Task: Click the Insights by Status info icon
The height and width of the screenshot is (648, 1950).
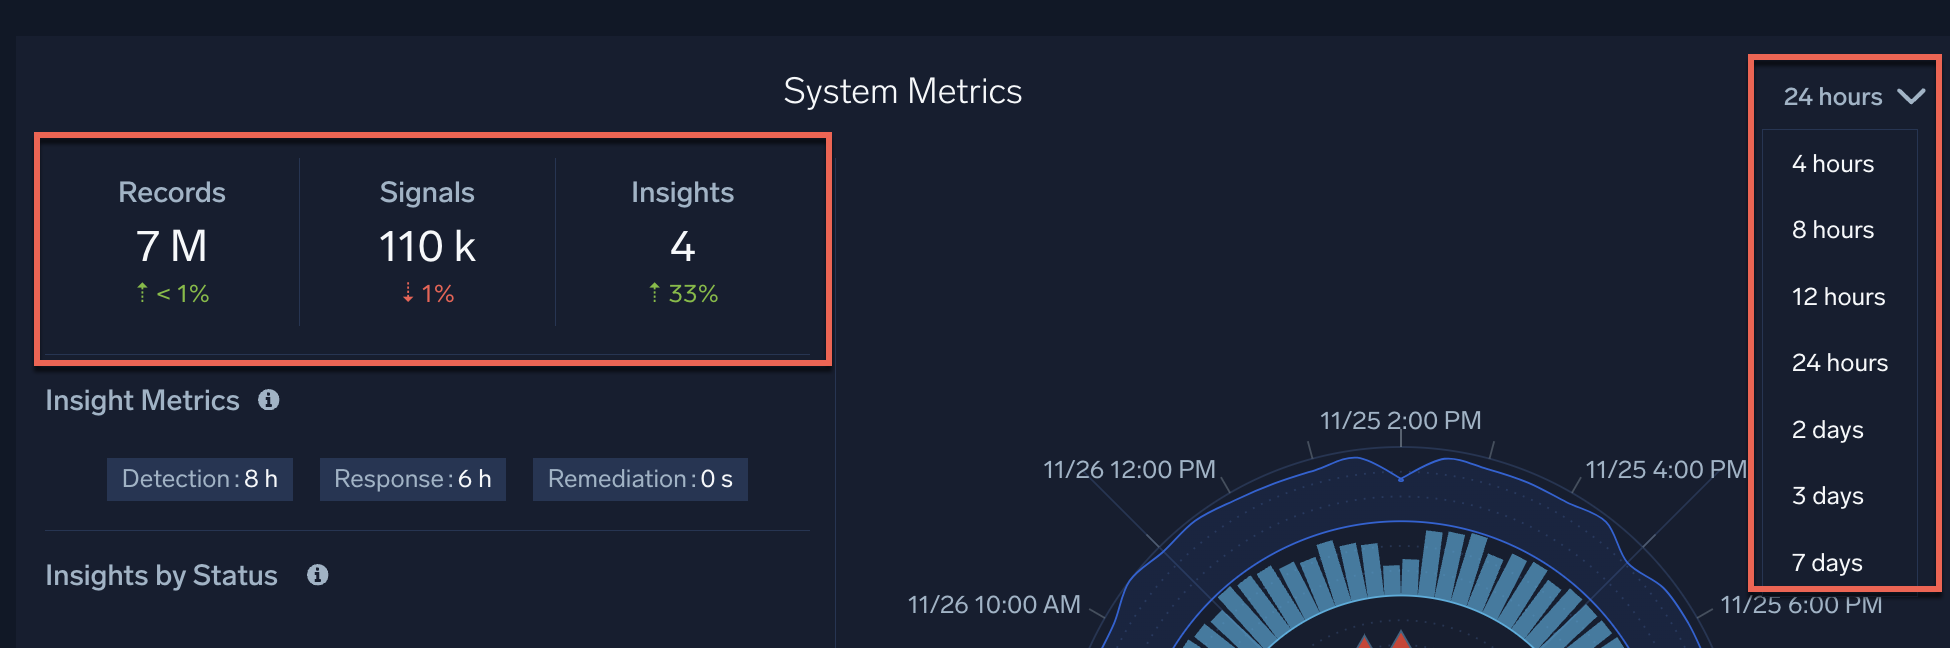Action: point(317,575)
